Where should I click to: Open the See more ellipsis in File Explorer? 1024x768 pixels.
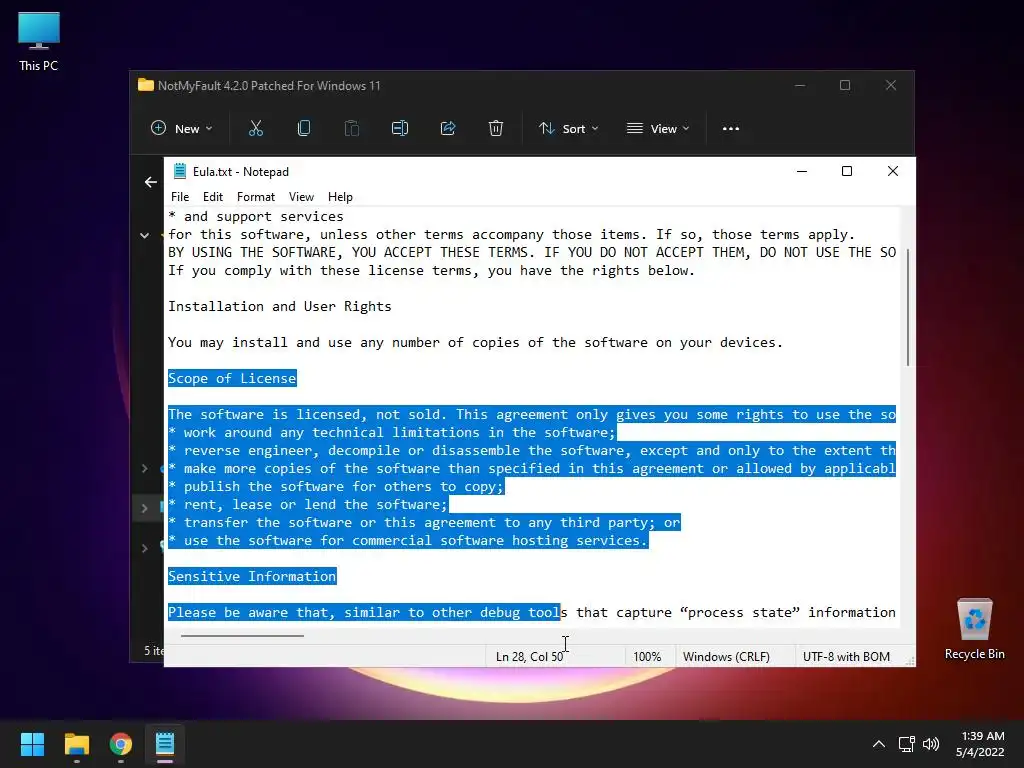click(731, 129)
